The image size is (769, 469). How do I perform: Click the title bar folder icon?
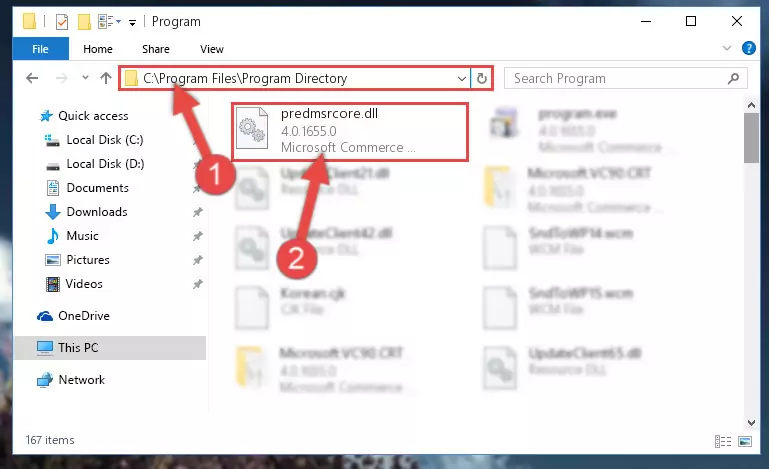[29, 21]
